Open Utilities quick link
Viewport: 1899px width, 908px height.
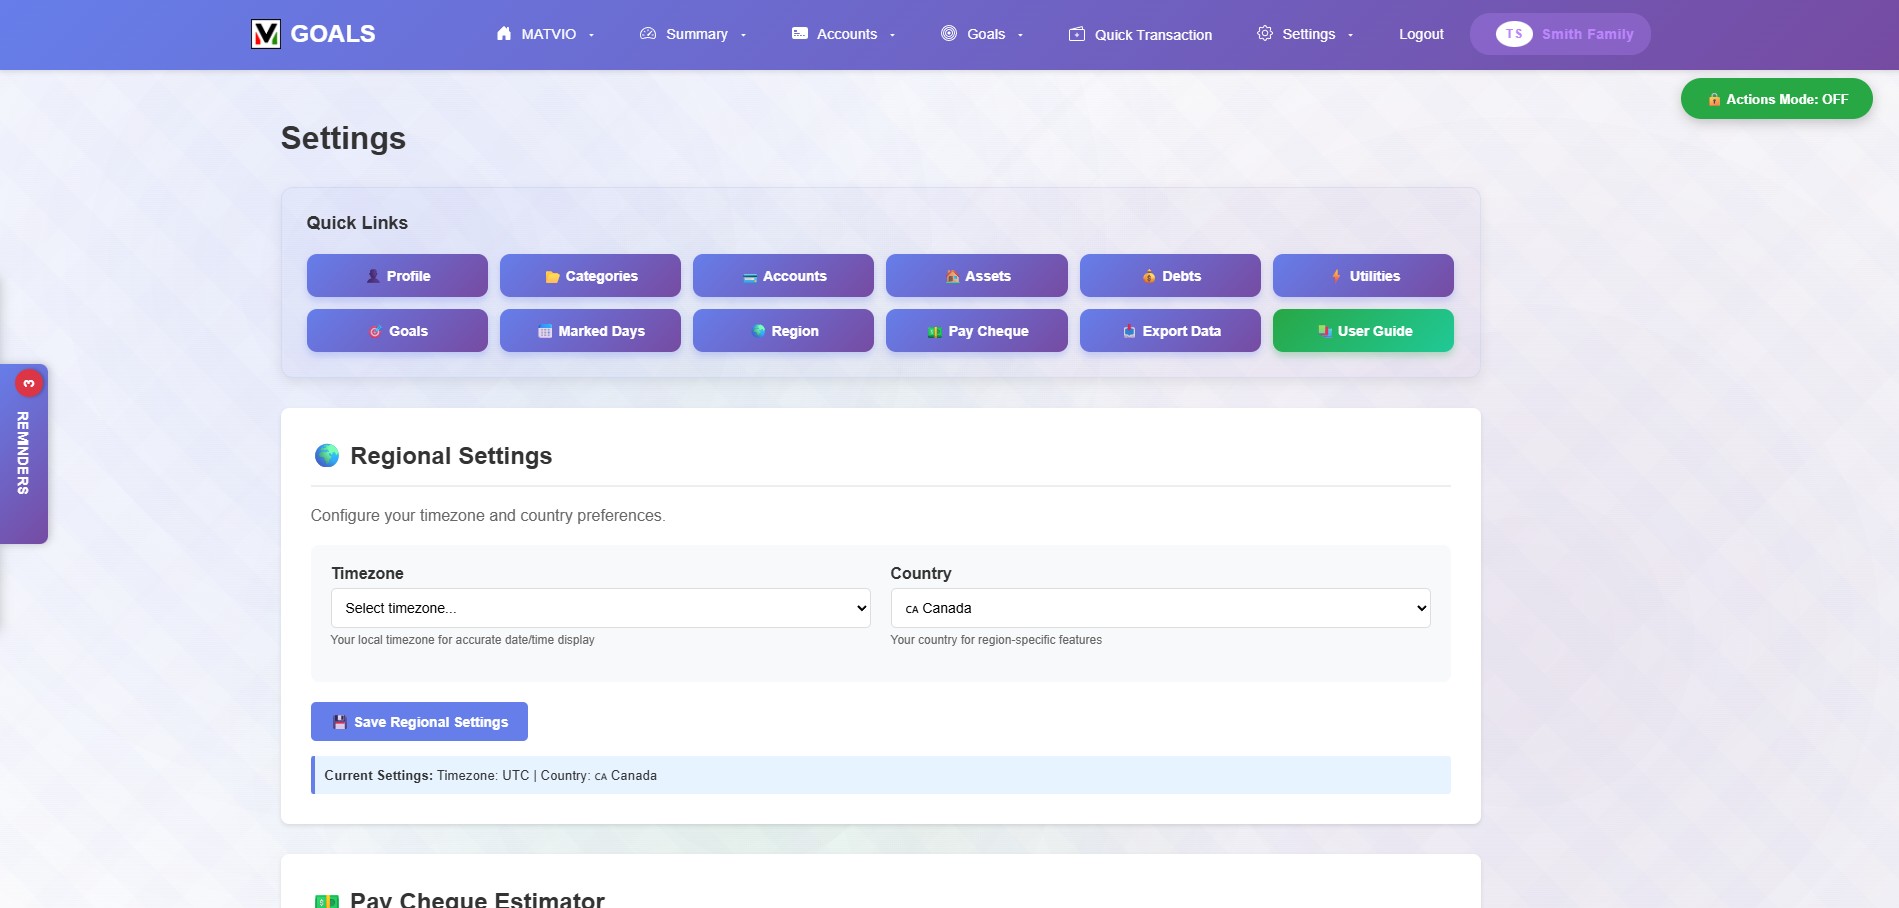coord(1362,276)
